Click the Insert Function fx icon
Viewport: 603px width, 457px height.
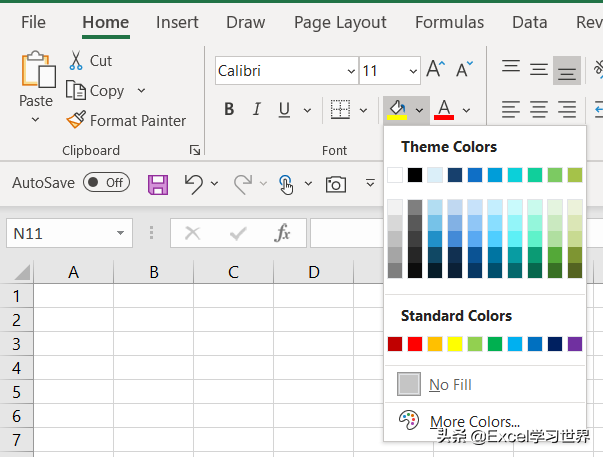(x=282, y=233)
